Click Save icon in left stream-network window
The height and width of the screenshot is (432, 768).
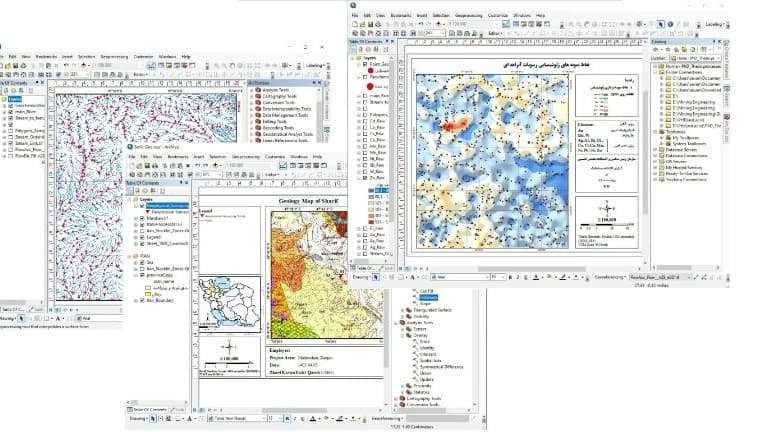15,65
